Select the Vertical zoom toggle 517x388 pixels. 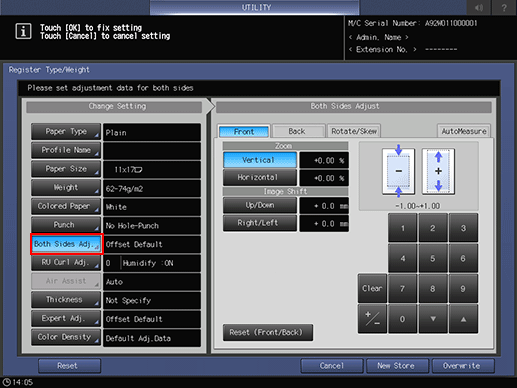pyautogui.click(x=260, y=160)
